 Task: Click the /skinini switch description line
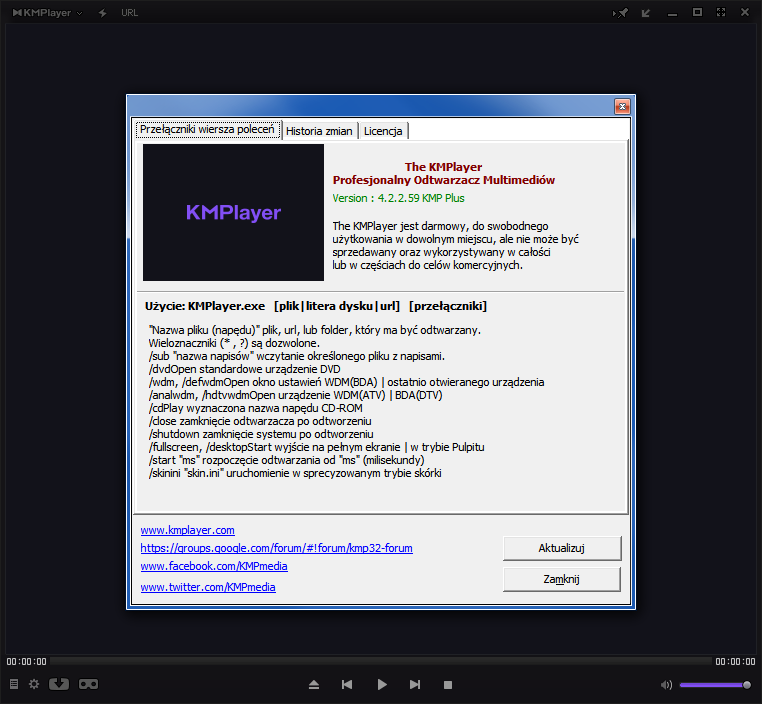(x=295, y=473)
